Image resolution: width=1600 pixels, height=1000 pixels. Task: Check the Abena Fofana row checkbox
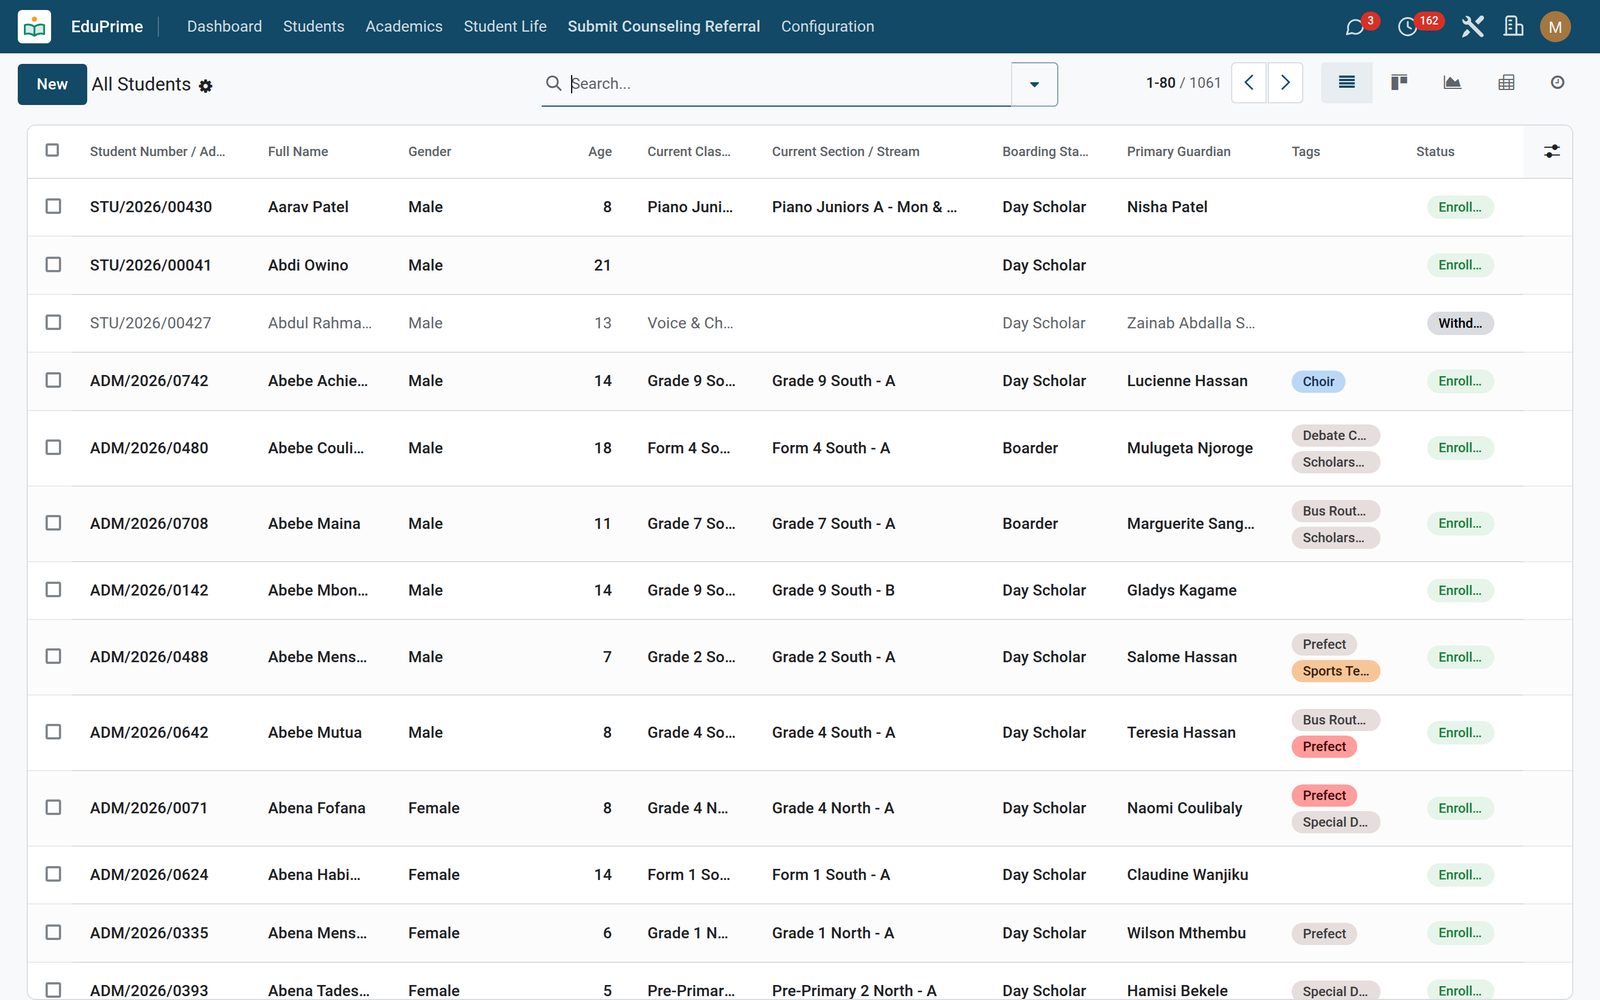click(53, 807)
